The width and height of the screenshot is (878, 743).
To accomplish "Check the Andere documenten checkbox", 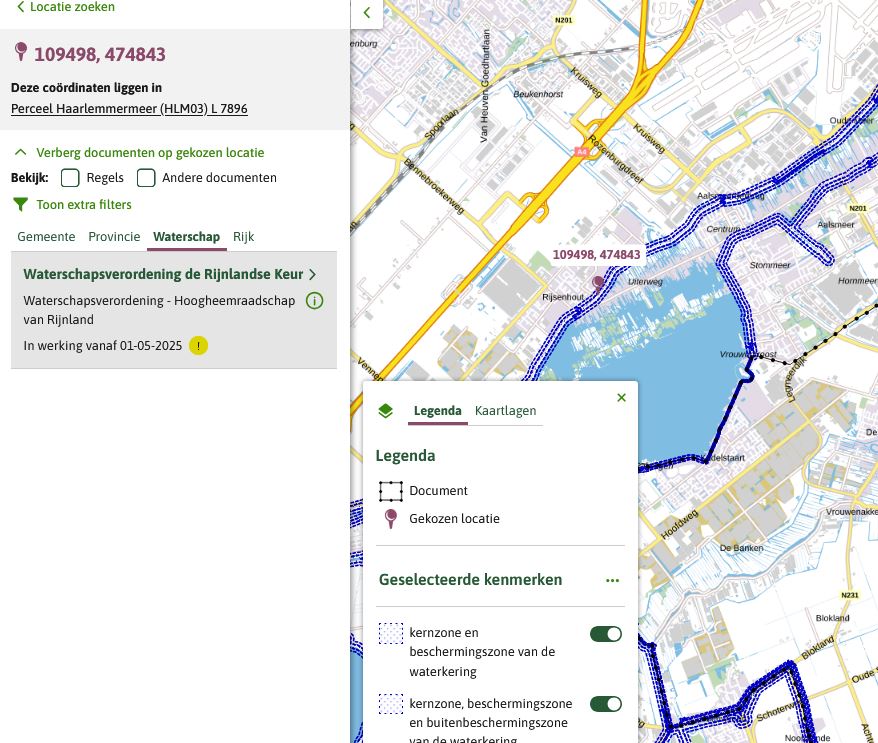I will 146,178.
